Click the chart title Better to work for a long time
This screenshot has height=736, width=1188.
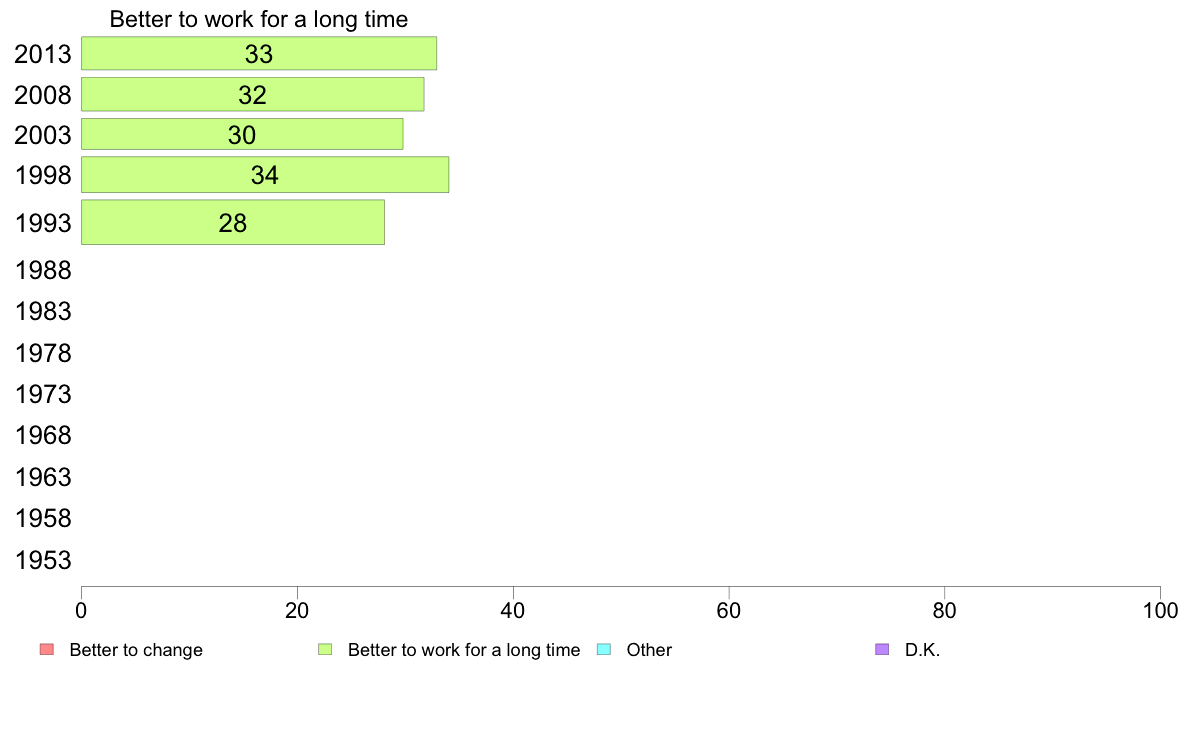pos(258,19)
